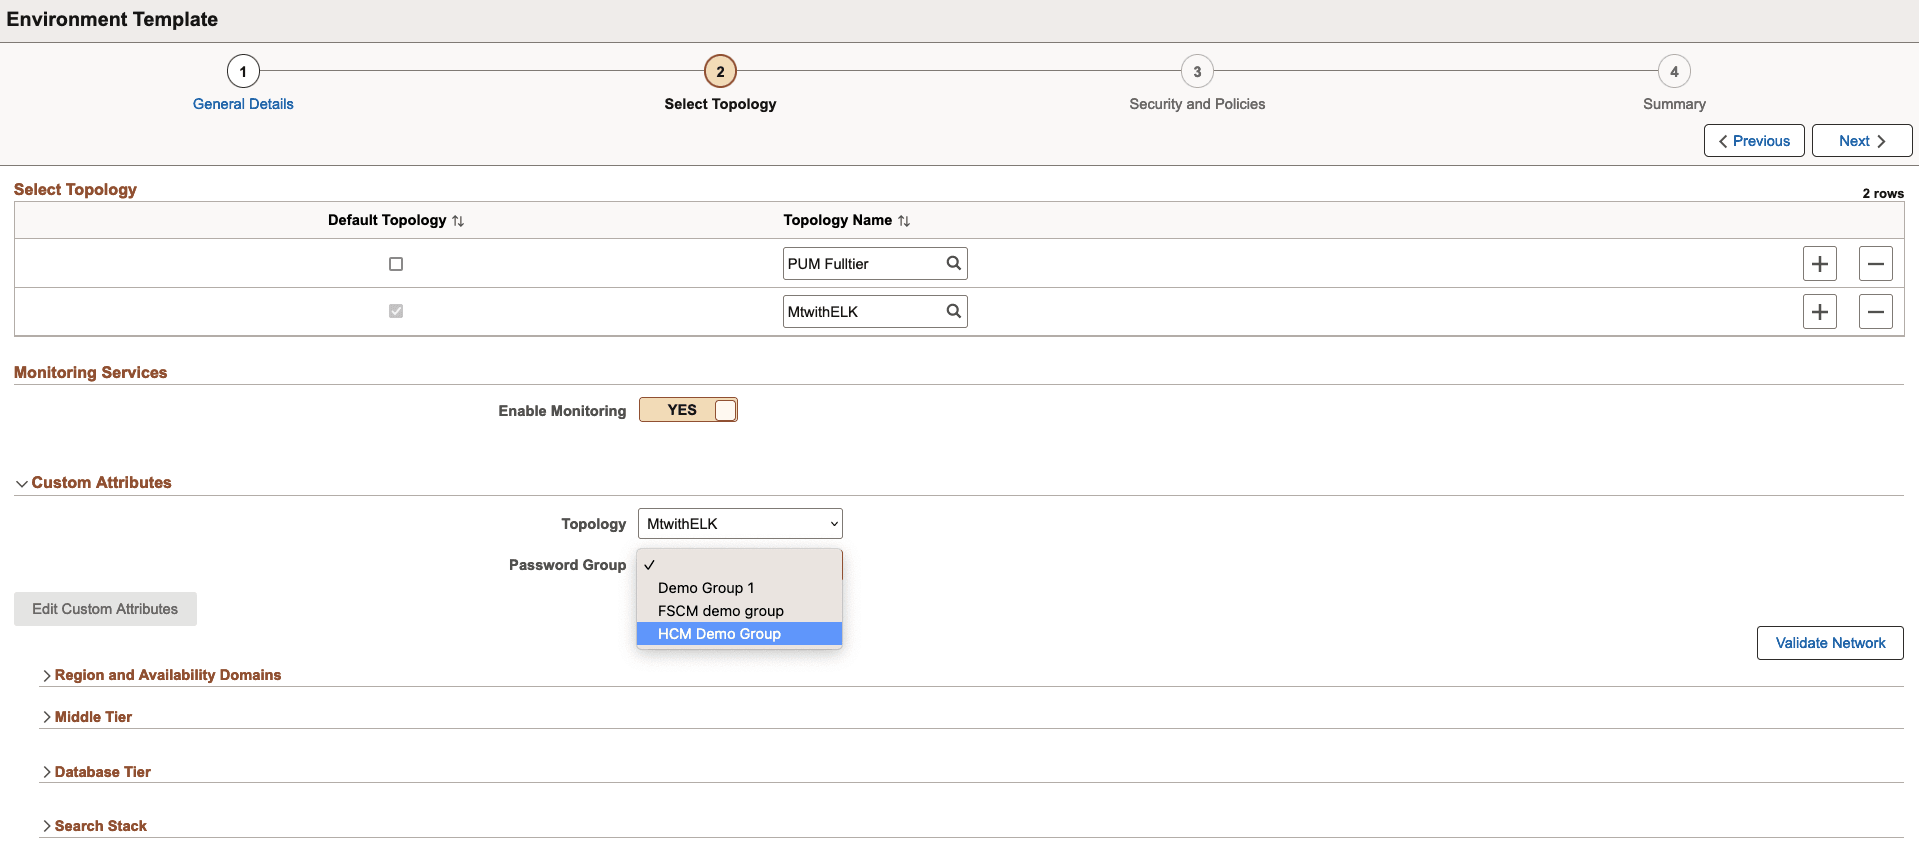Image resolution: width=1919 pixels, height=865 pixels.
Task: Check Default Topology box for PUM Fulltier
Action: 396,264
